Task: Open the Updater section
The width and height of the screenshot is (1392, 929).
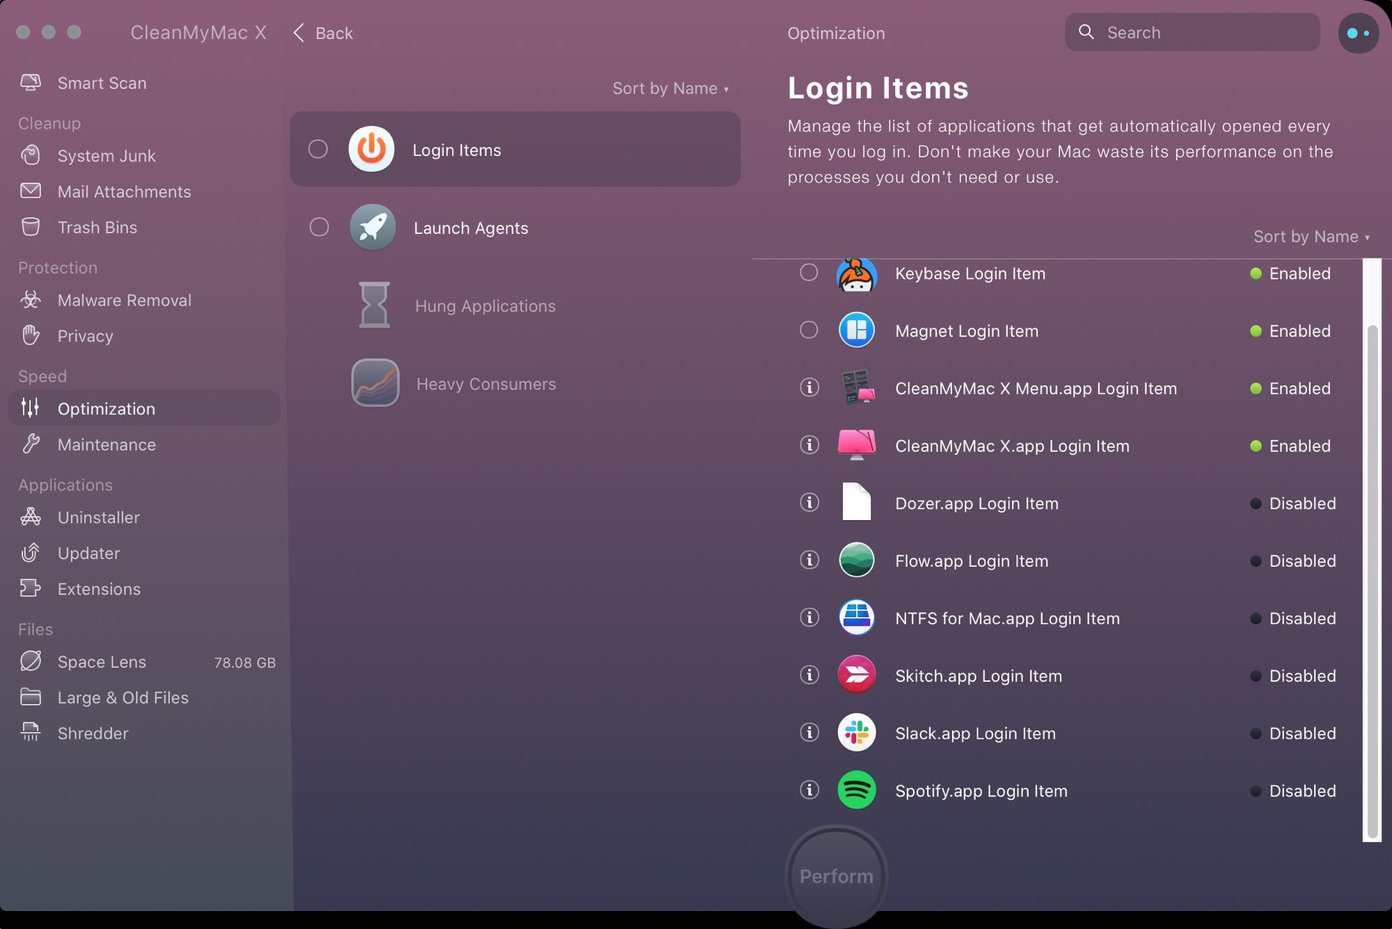Action: pos(88,553)
